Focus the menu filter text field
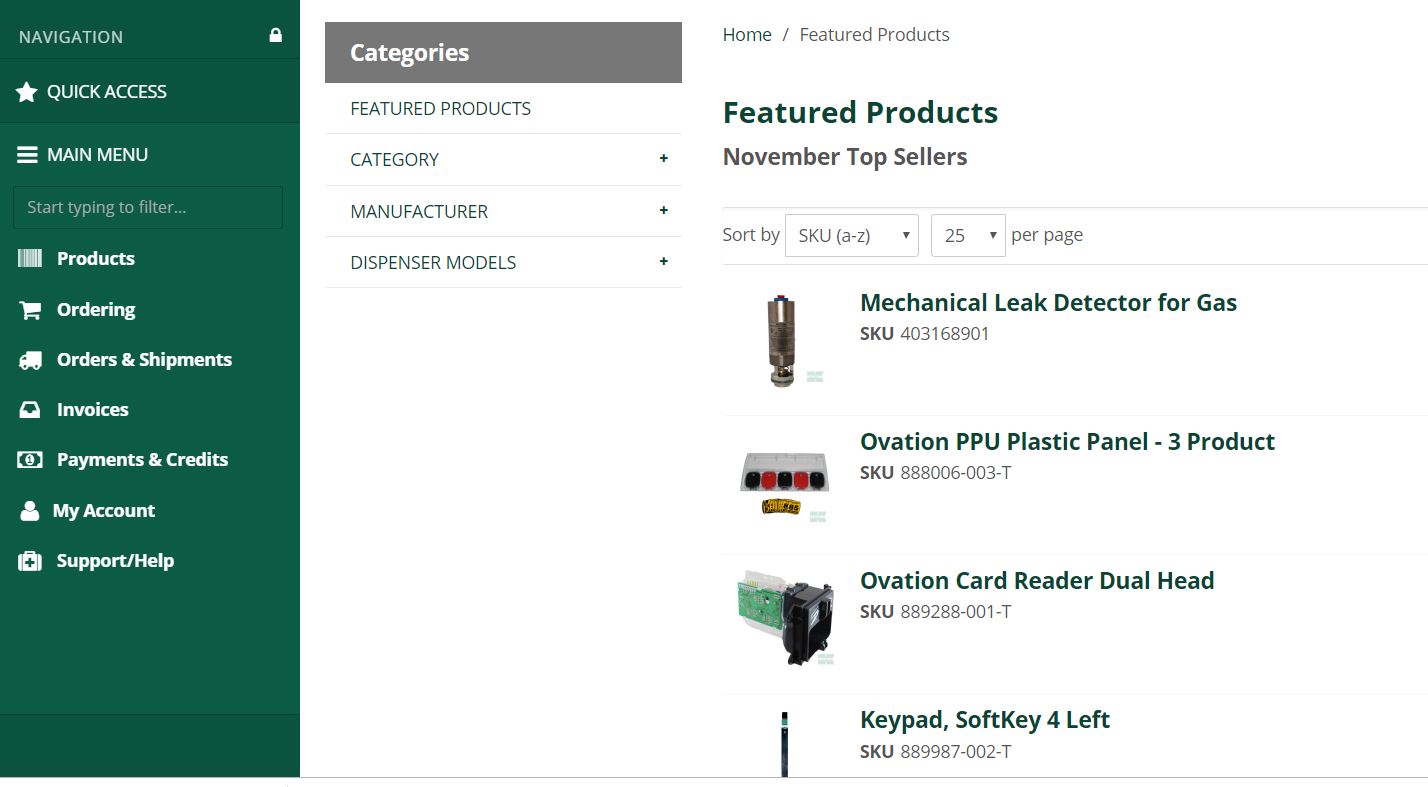 tap(148, 207)
